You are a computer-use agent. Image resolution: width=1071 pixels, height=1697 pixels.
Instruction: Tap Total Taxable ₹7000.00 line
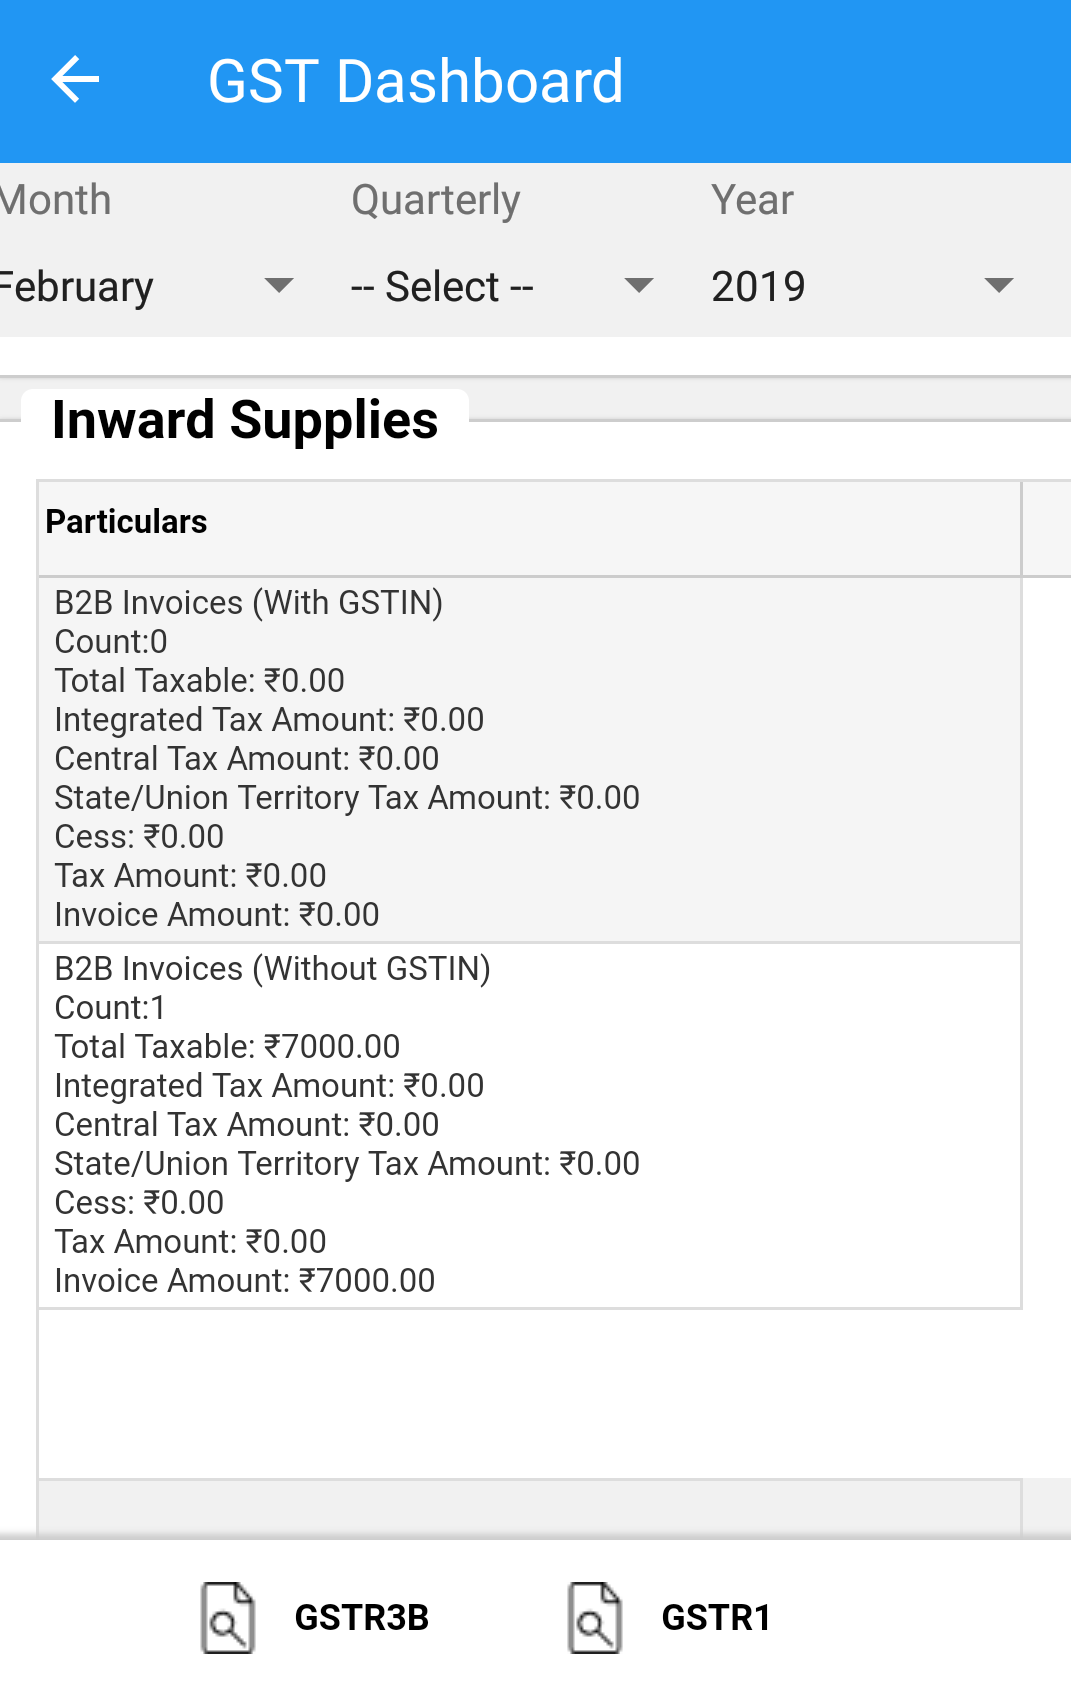[228, 1046]
